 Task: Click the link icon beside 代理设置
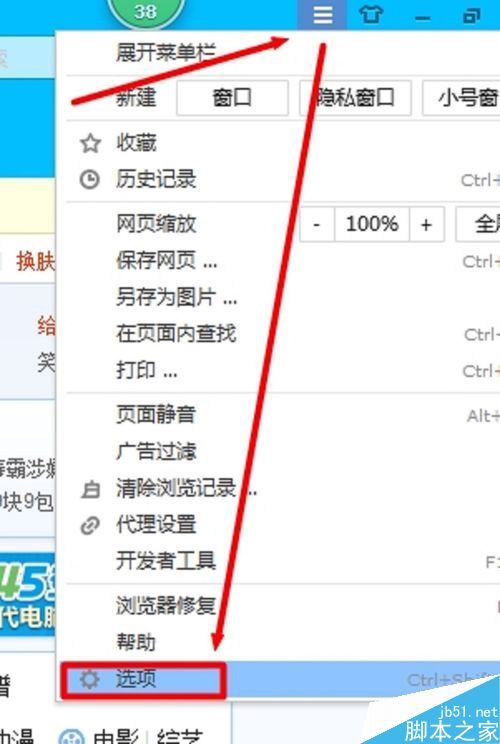click(90, 525)
